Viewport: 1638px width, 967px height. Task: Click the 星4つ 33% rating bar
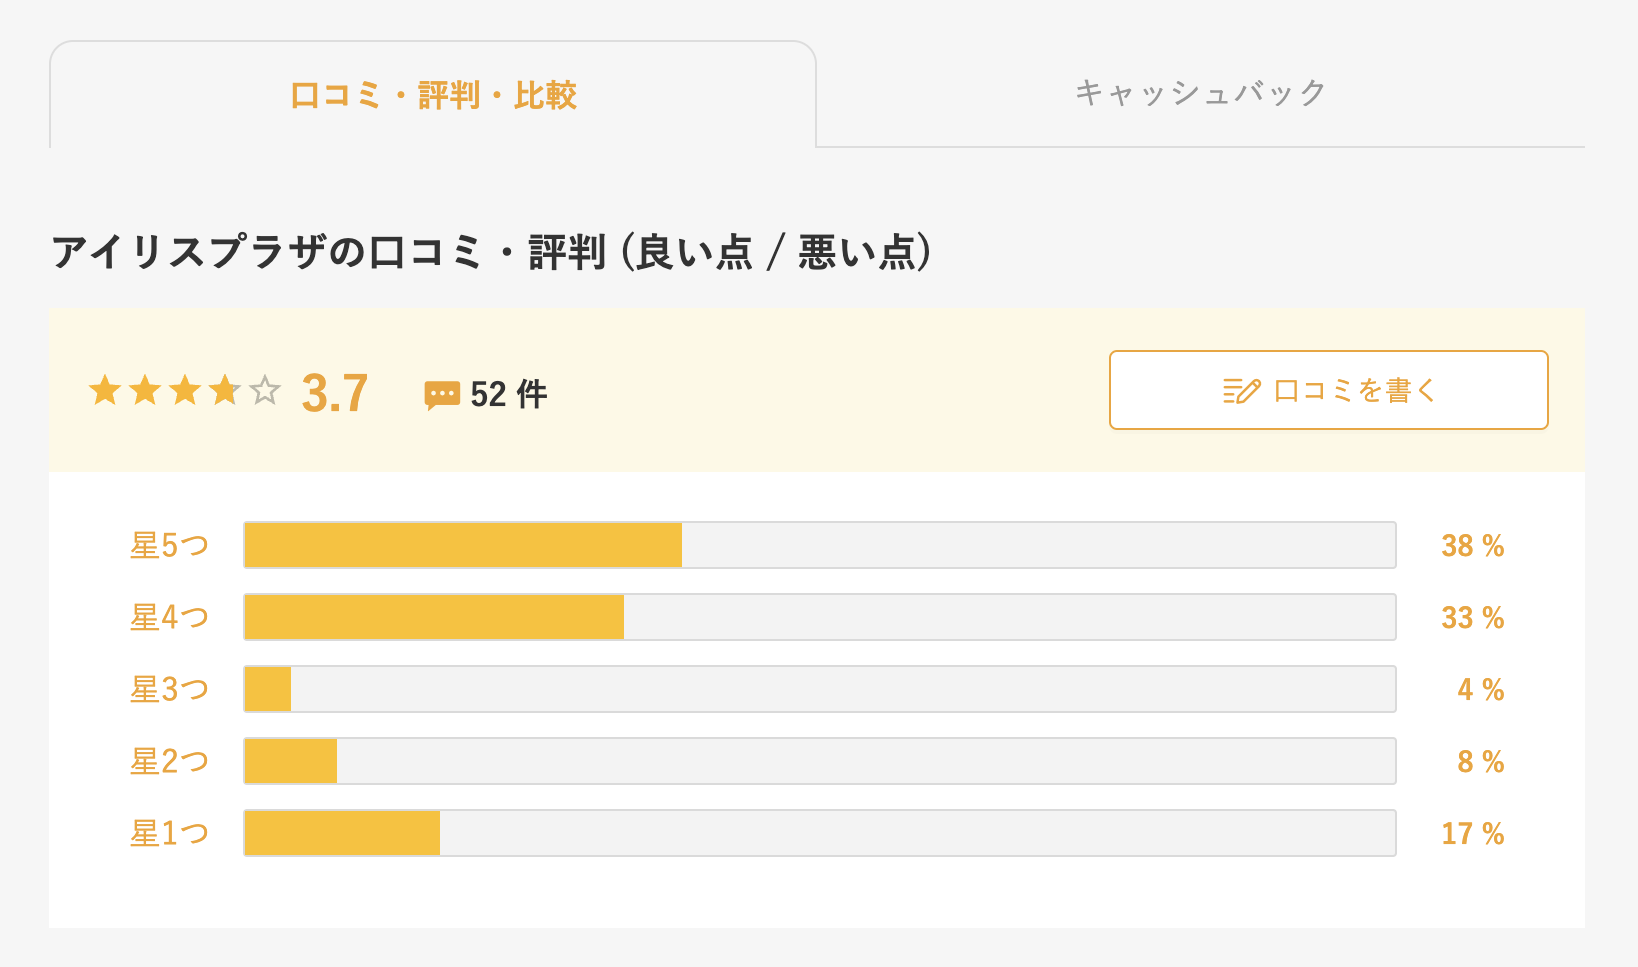point(820,617)
